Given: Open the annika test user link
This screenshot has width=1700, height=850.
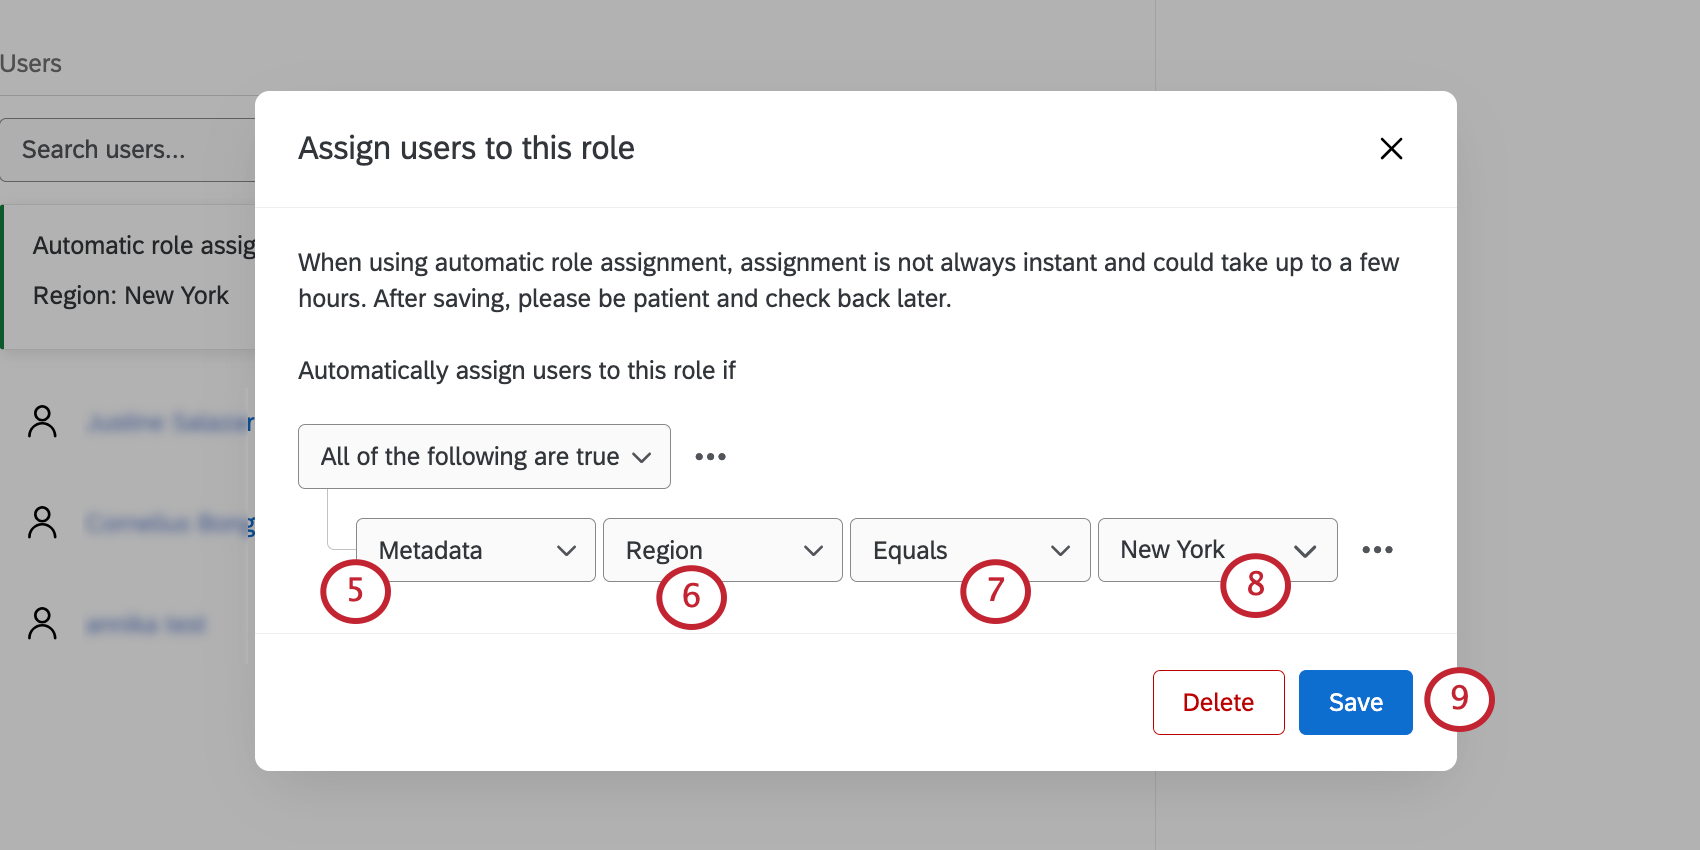Looking at the screenshot, I should (146, 625).
